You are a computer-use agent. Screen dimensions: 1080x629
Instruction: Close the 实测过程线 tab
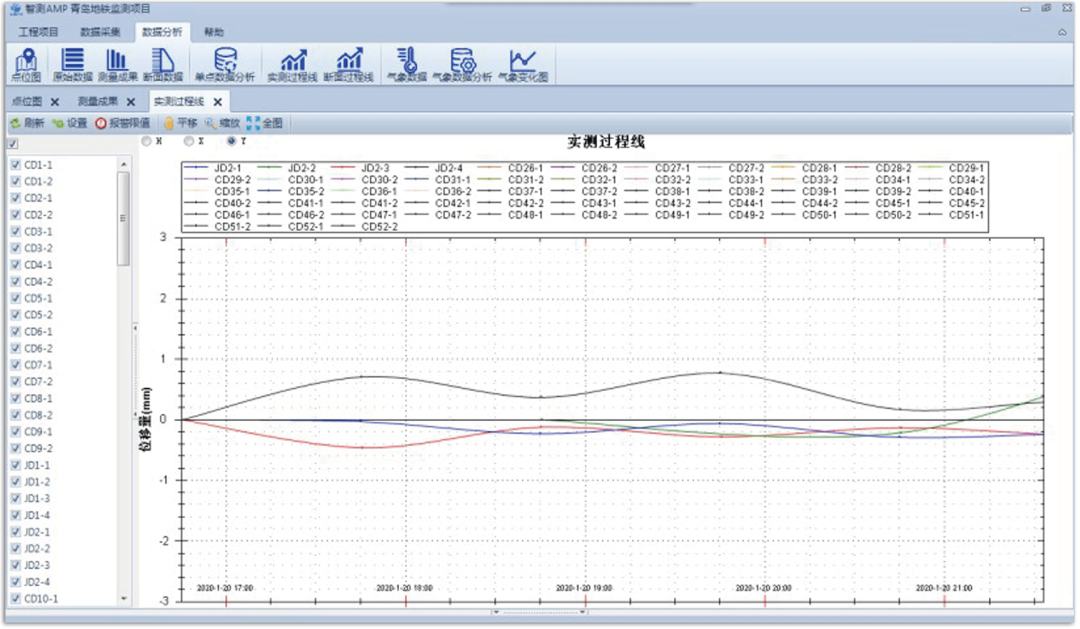pyautogui.click(x=217, y=101)
